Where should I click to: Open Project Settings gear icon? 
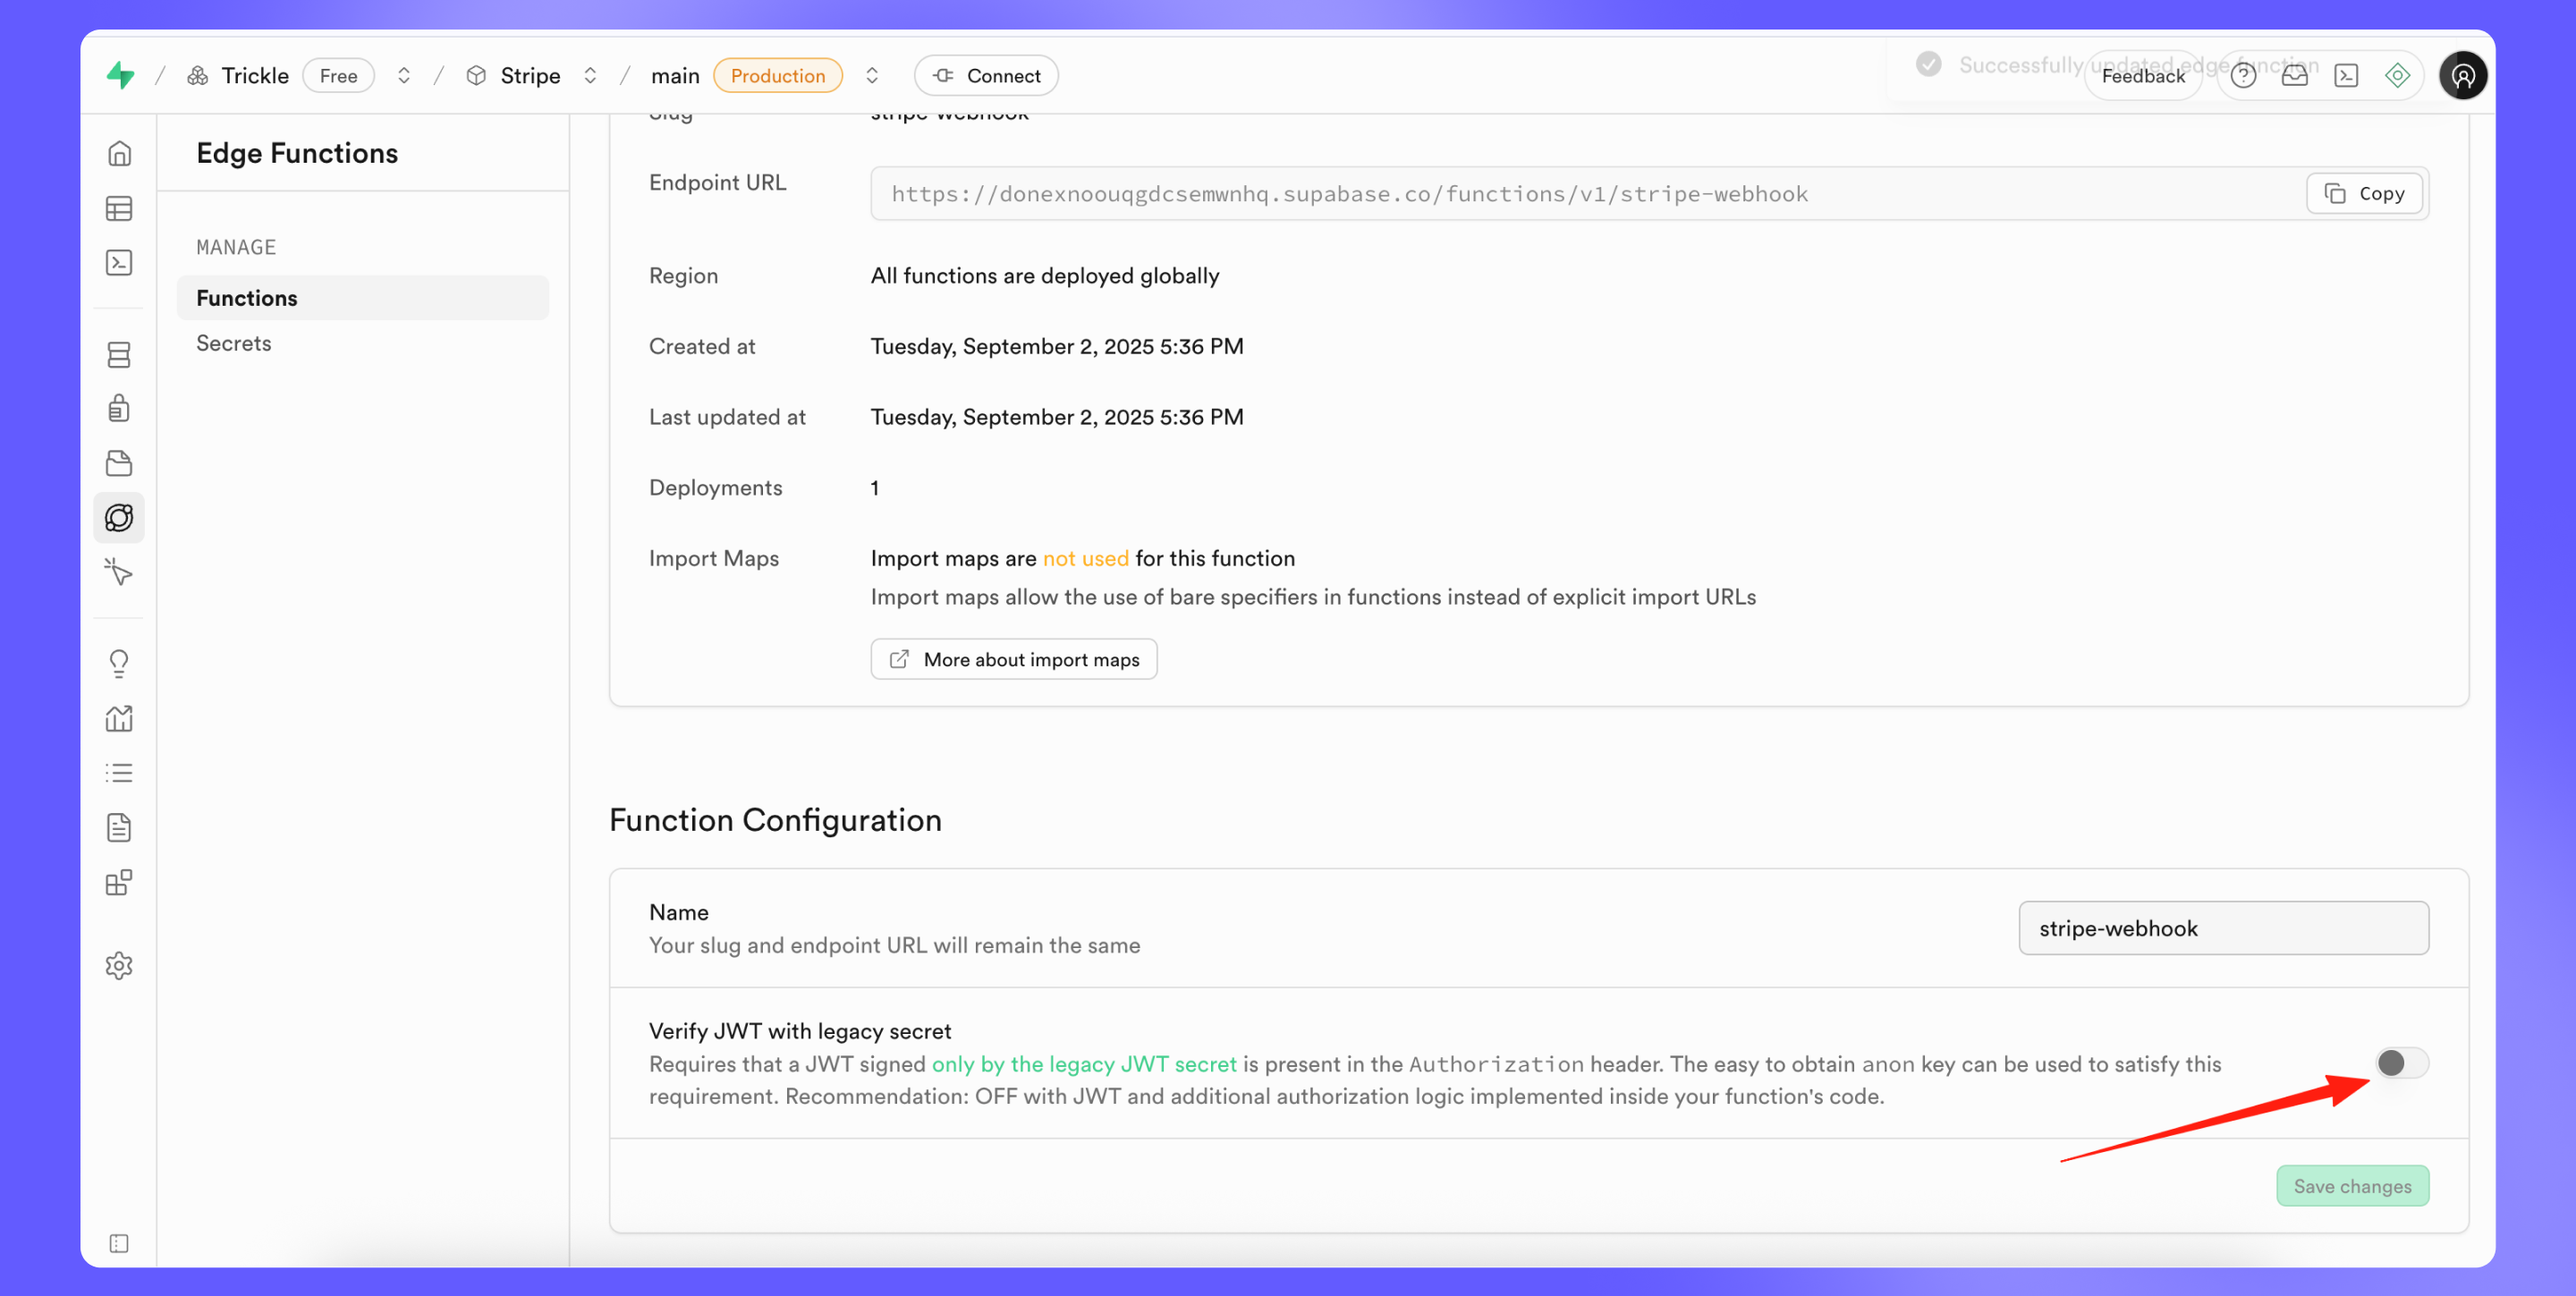pyautogui.click(x=119, y=965)
